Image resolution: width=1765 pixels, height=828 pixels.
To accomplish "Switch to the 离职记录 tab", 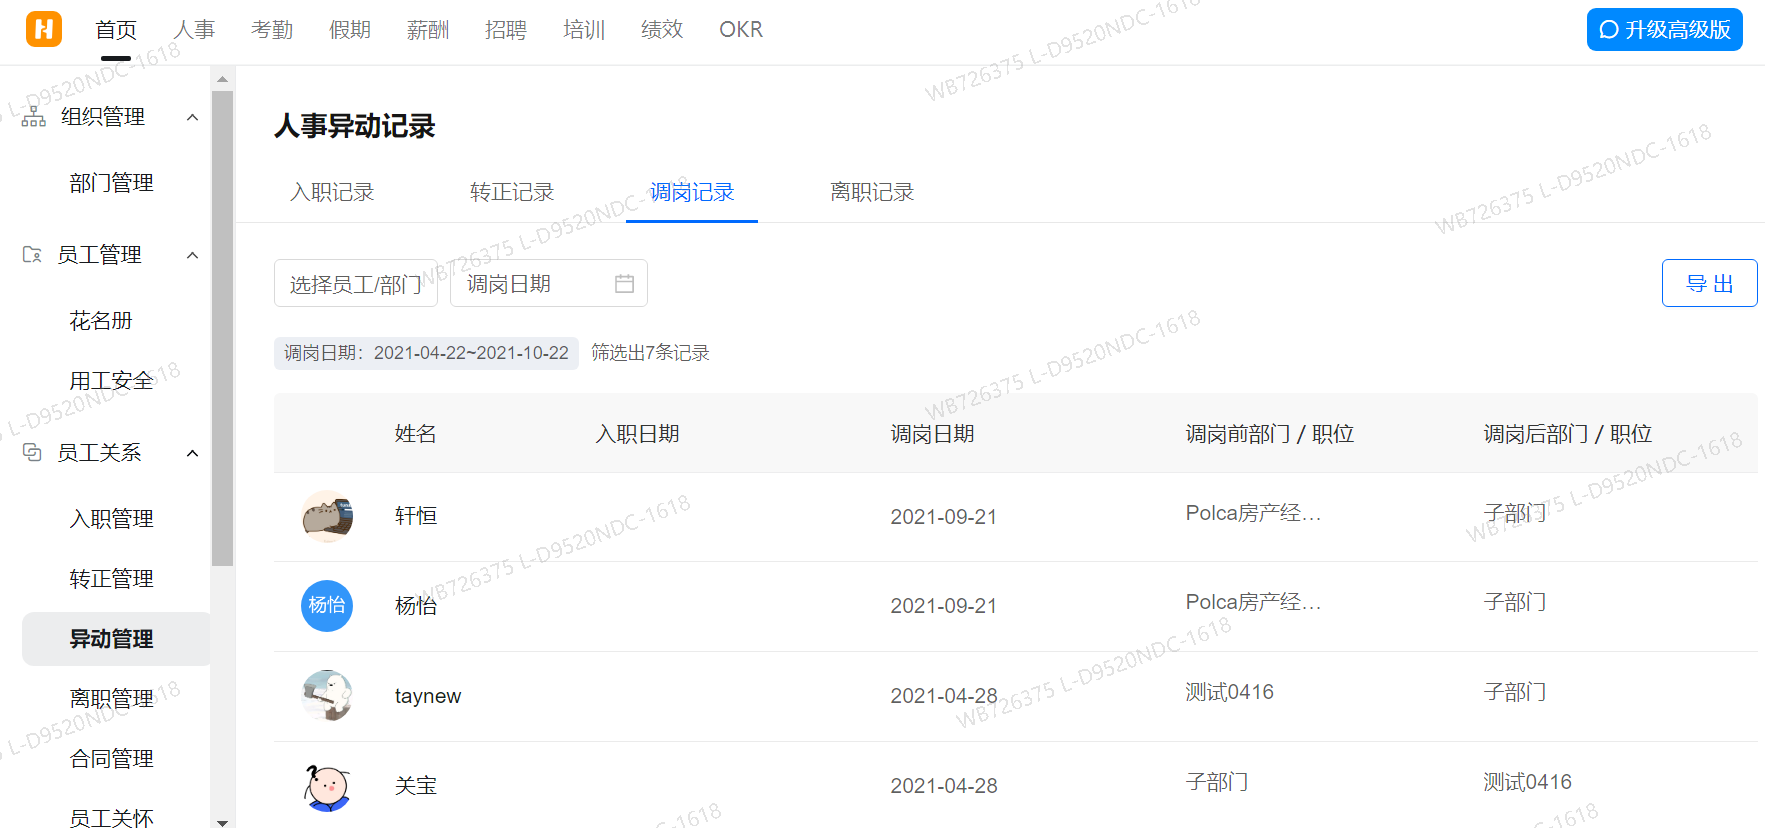I will pos(872,192).
